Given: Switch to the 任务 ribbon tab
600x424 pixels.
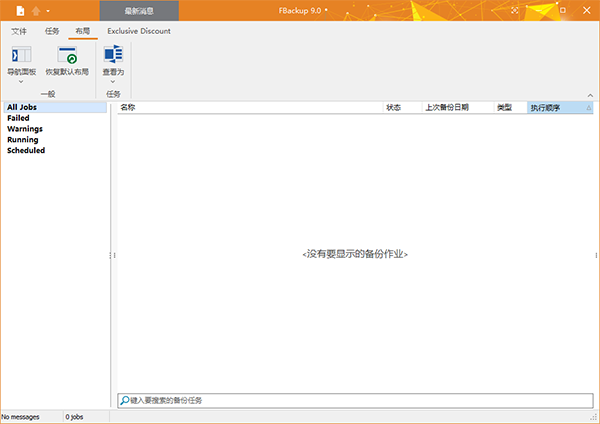Looking at the screenshot, I should click(x=52, y=31).
